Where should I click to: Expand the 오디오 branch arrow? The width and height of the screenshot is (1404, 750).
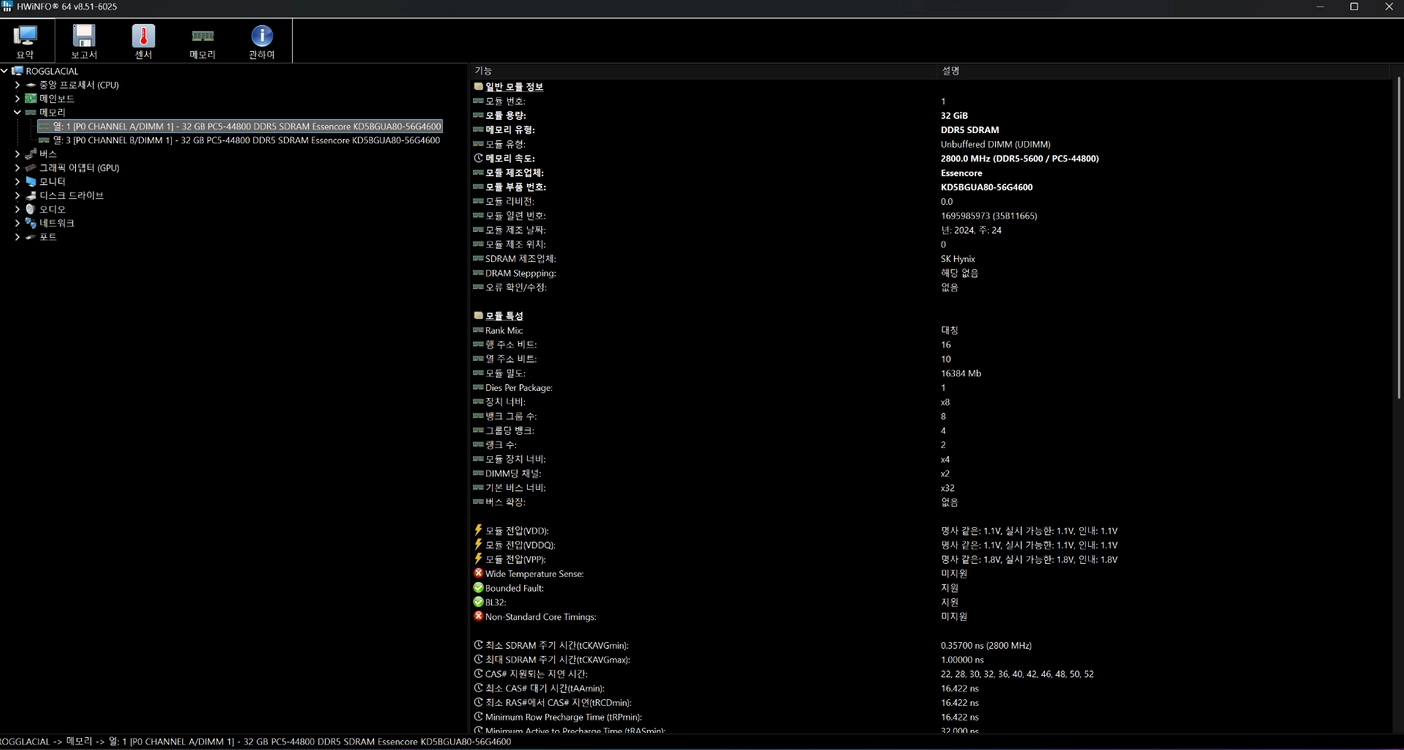coord(17,210)
